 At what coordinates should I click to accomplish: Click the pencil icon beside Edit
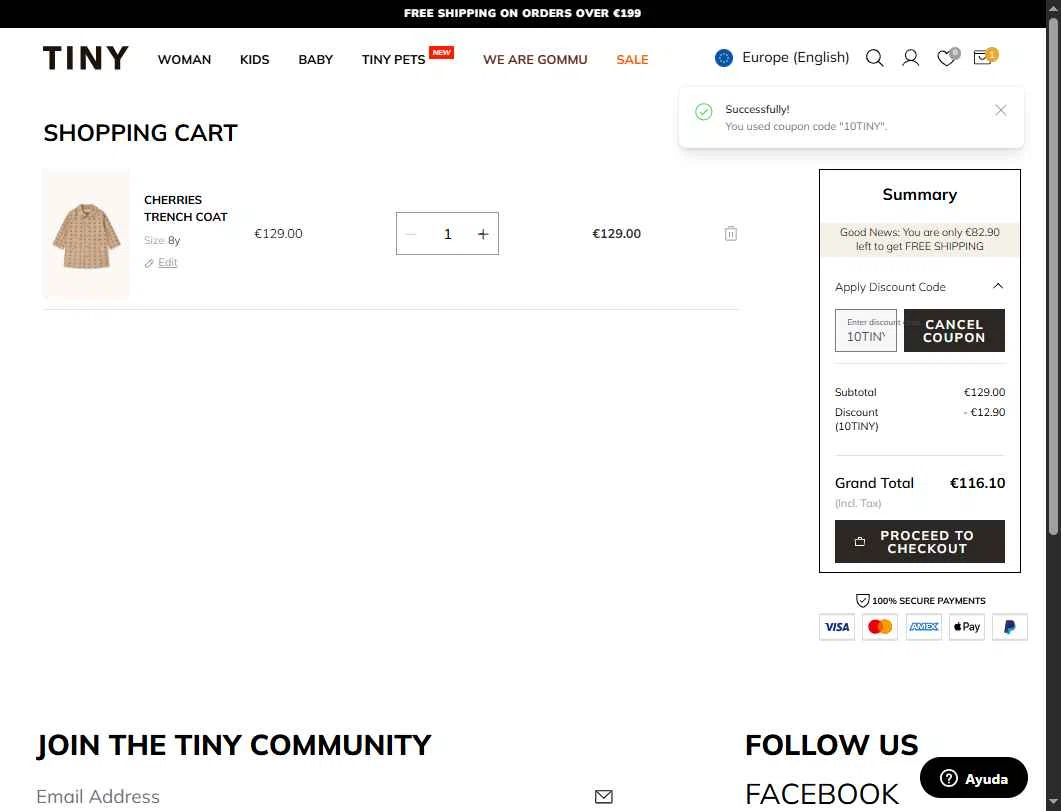click(149, 263)
